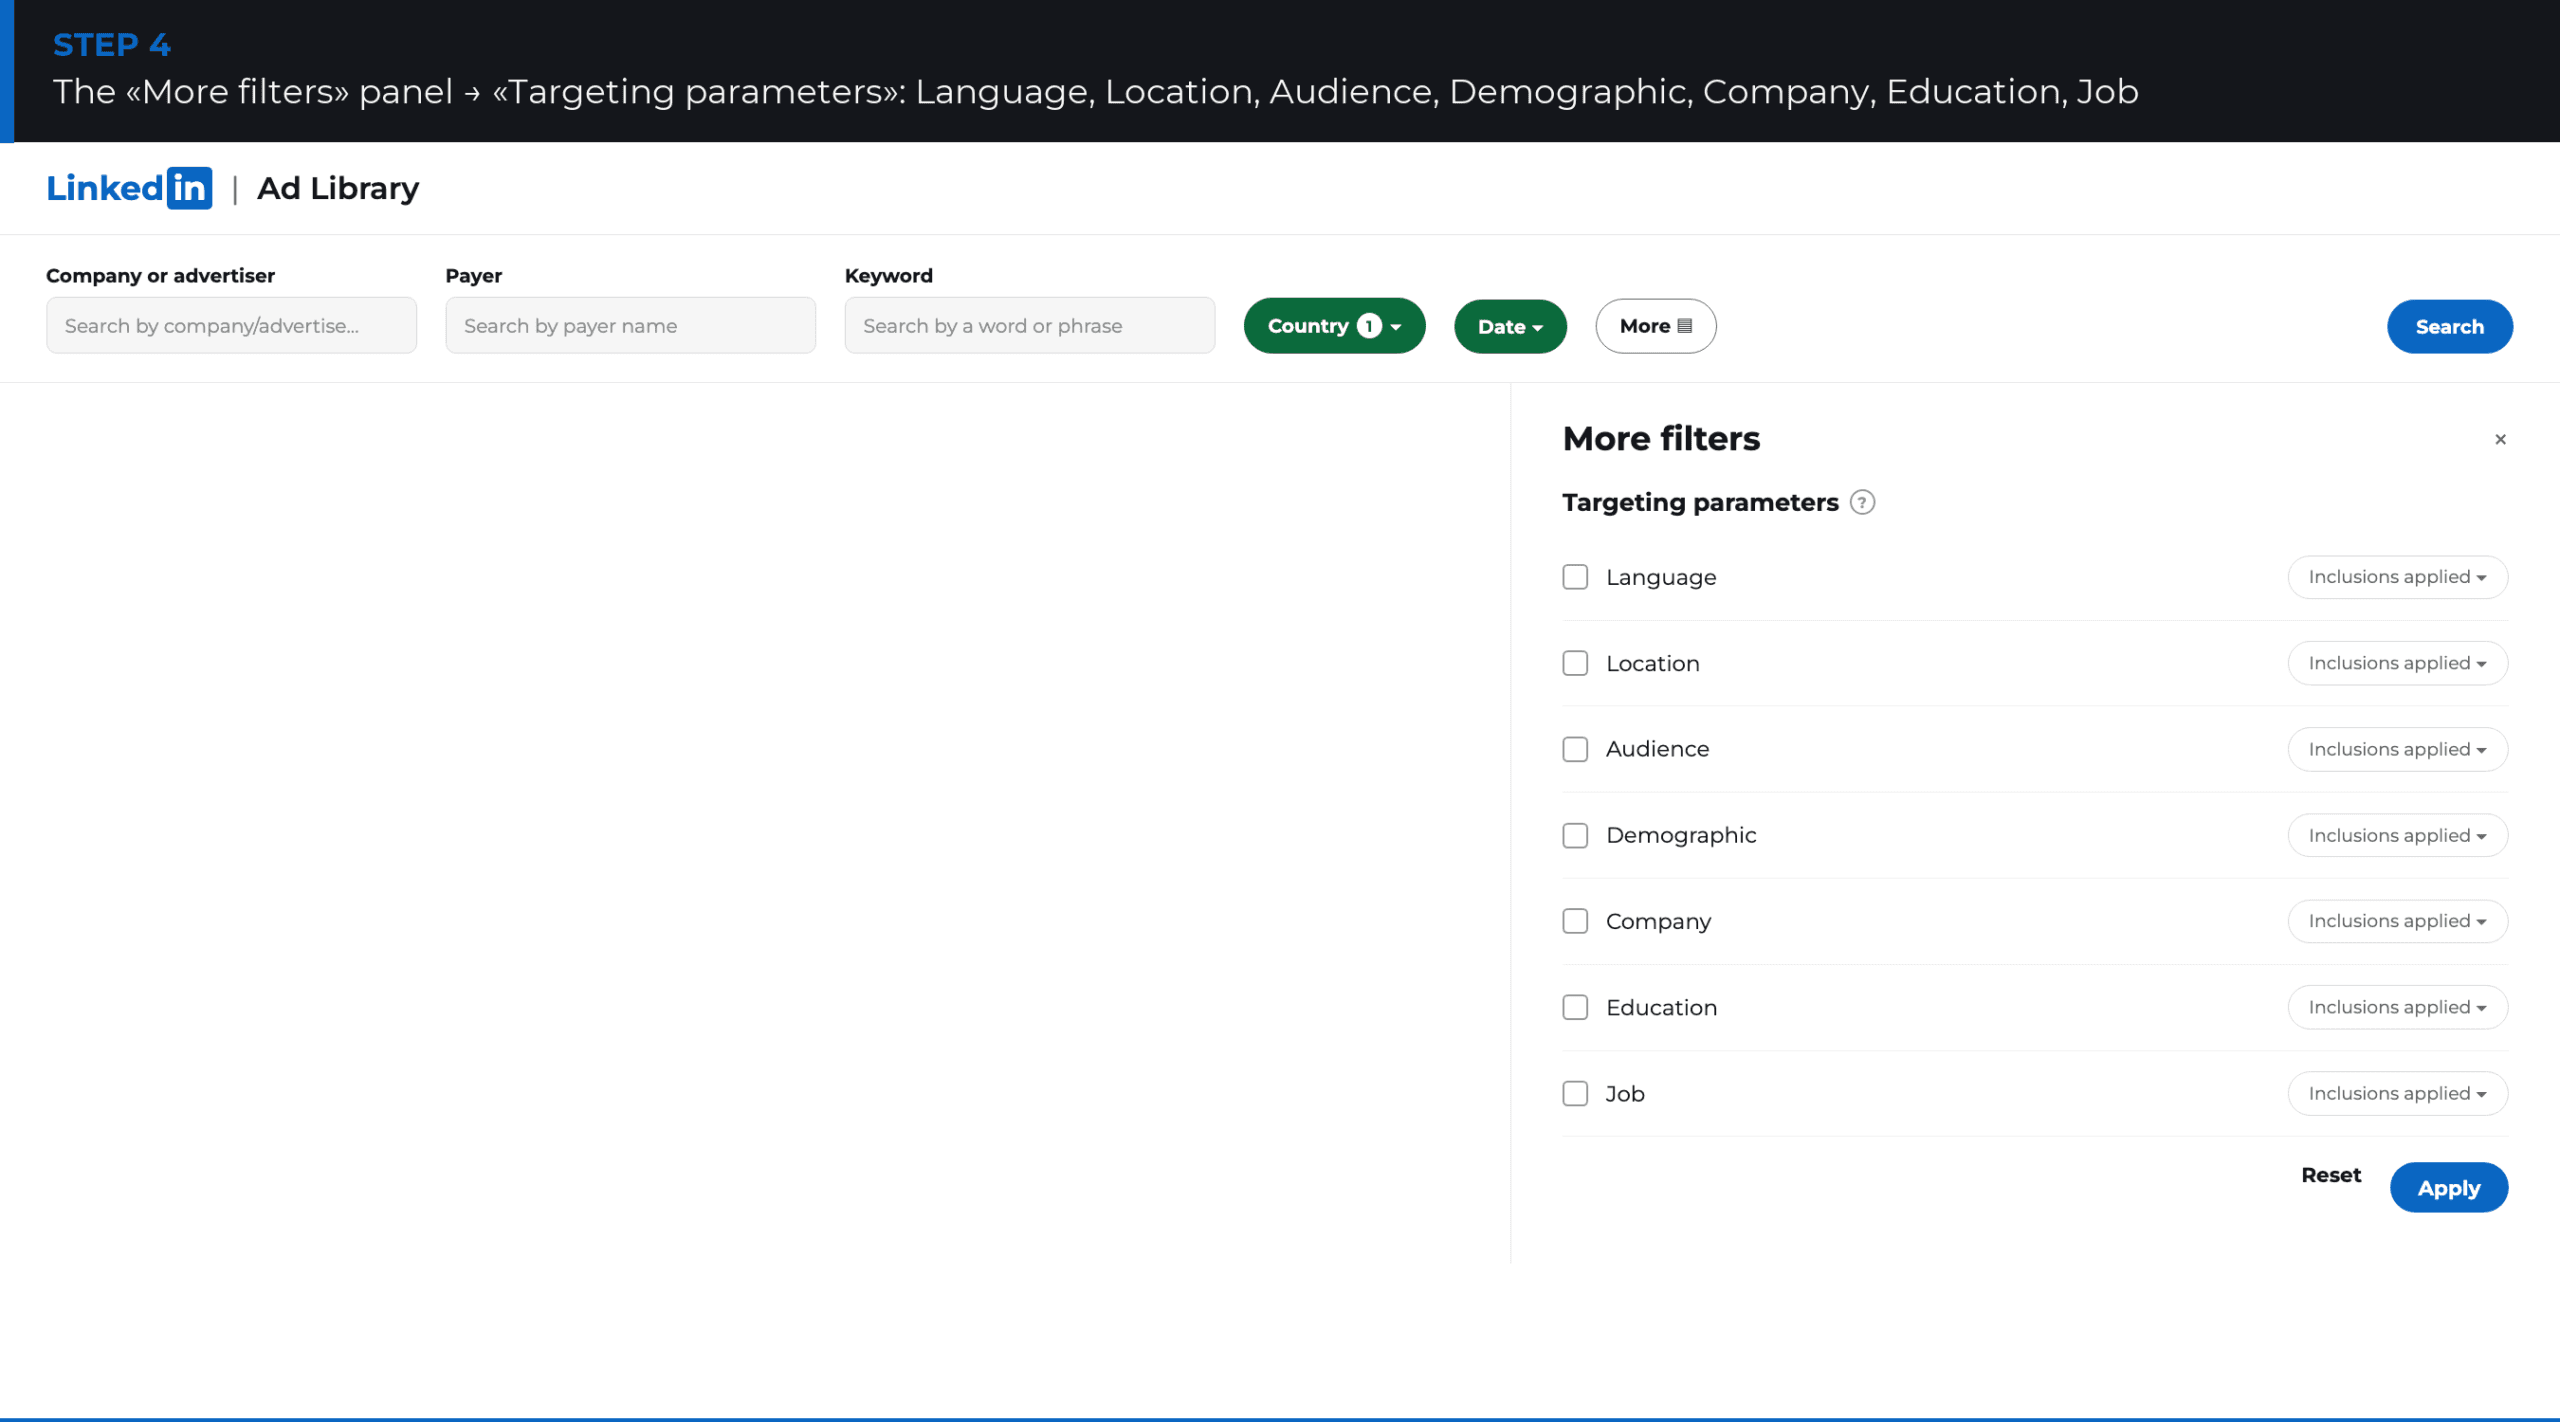Click the 'Job' label text

(1625, 1093)
